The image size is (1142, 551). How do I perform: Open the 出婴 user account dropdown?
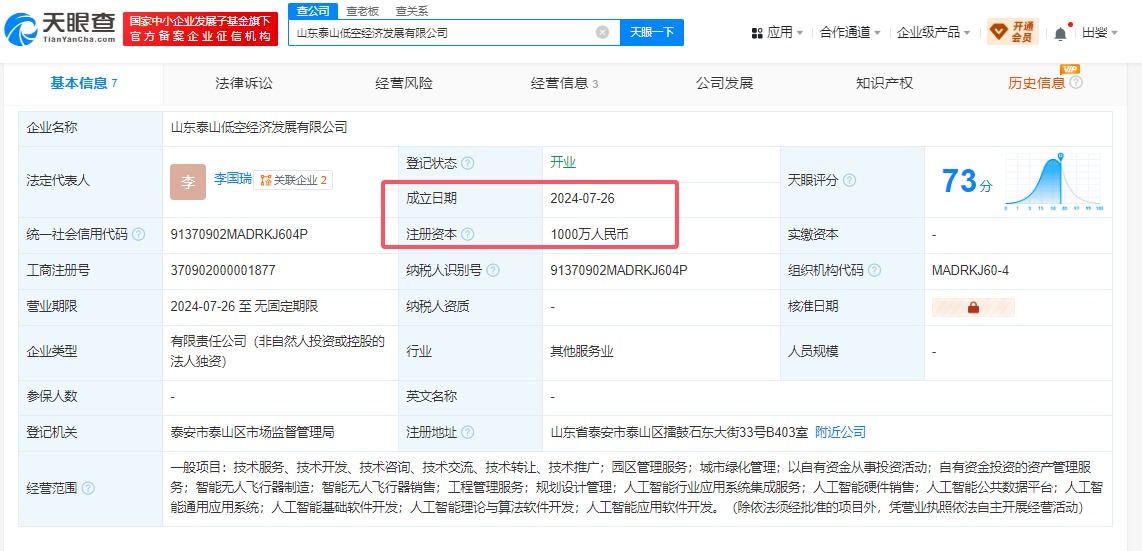pos(1100,33)
